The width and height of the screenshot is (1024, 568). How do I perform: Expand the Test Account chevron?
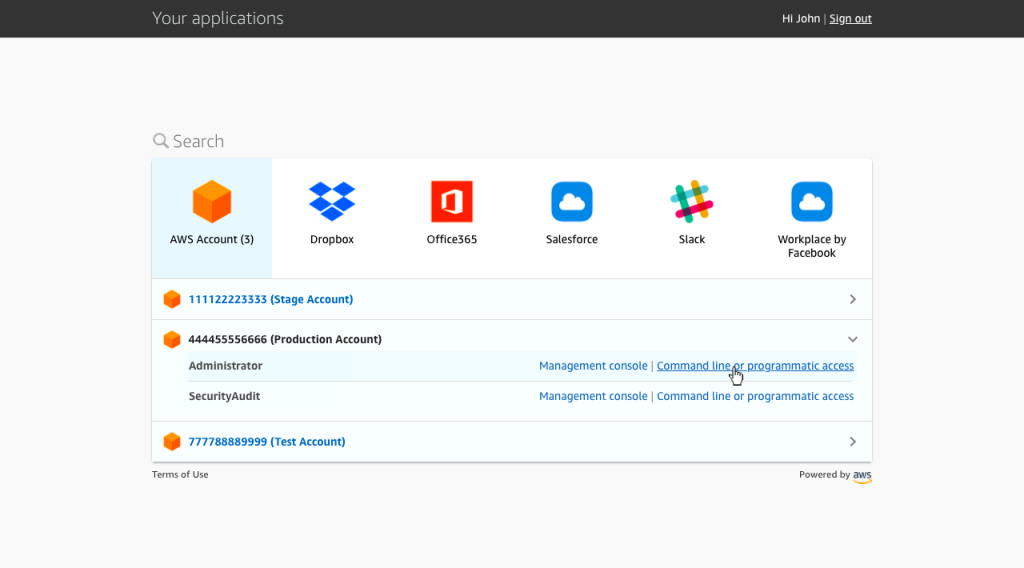coord(852,441)
